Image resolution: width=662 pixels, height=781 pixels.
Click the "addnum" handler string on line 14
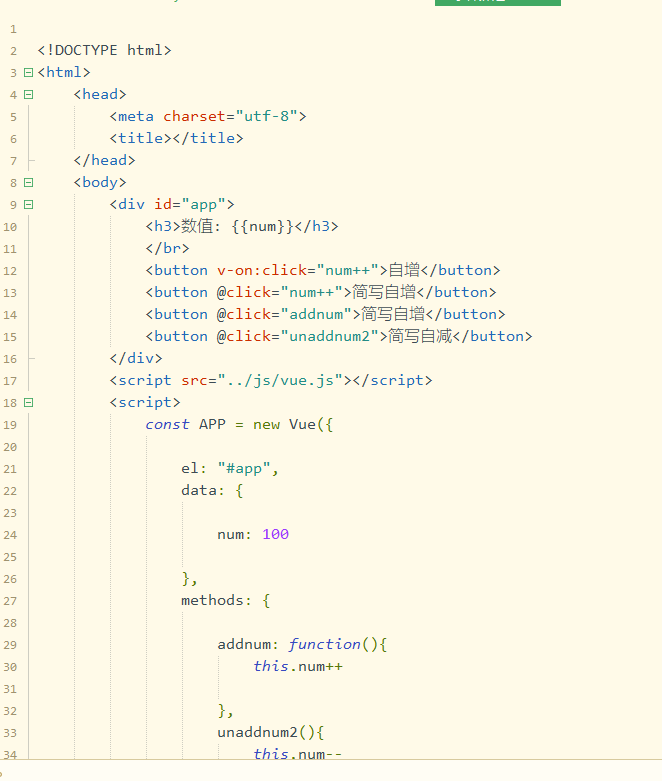point(316,314)
